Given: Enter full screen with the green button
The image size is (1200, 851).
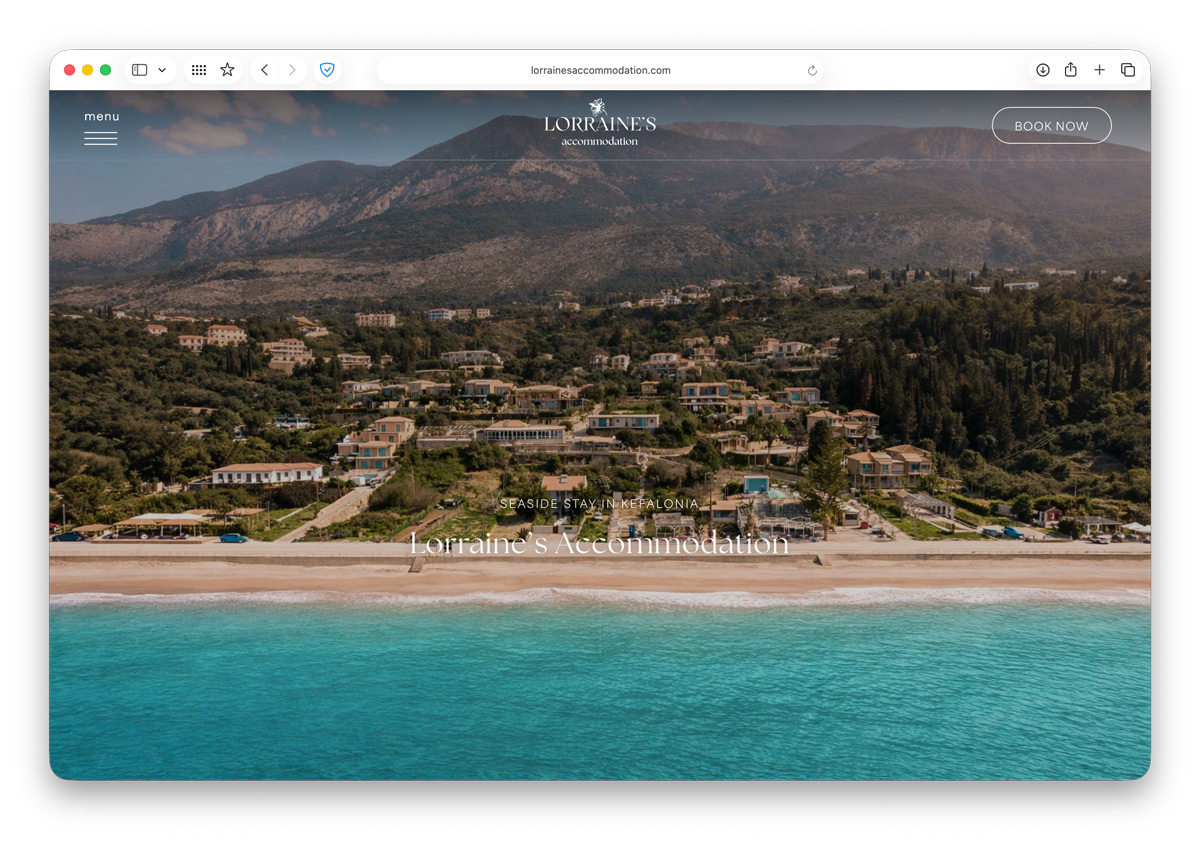Looking at the screenshot, I should click(105, 70).
